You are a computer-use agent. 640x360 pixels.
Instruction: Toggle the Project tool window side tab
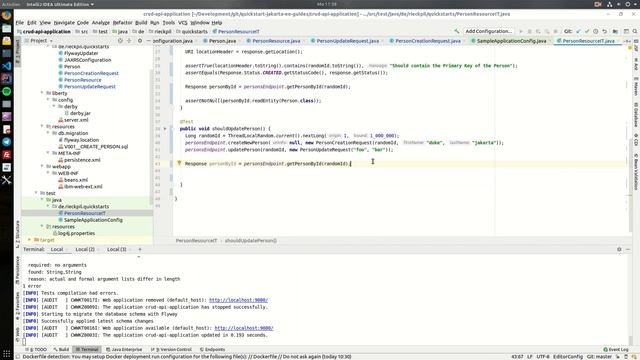click(x=18, y=51)
